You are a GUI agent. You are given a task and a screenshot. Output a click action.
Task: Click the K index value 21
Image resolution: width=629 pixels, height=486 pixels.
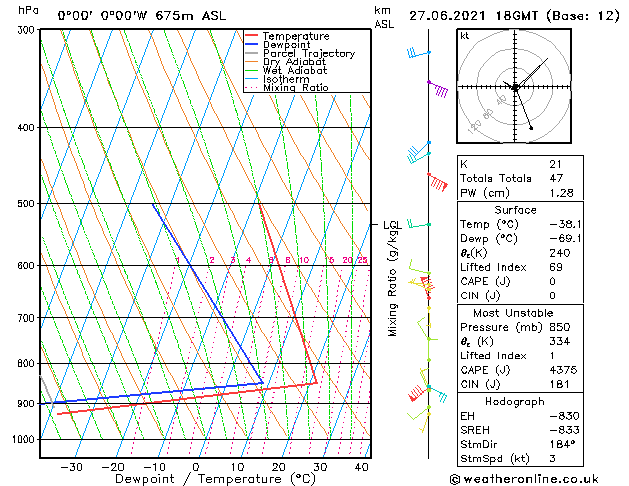(x=556, y=164)
